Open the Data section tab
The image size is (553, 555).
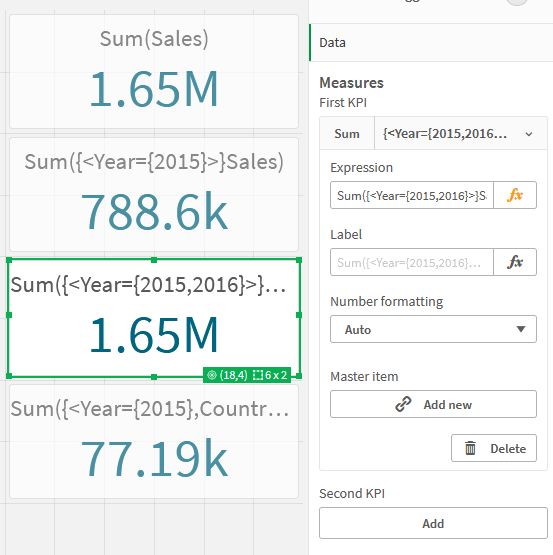click(431, 42)
